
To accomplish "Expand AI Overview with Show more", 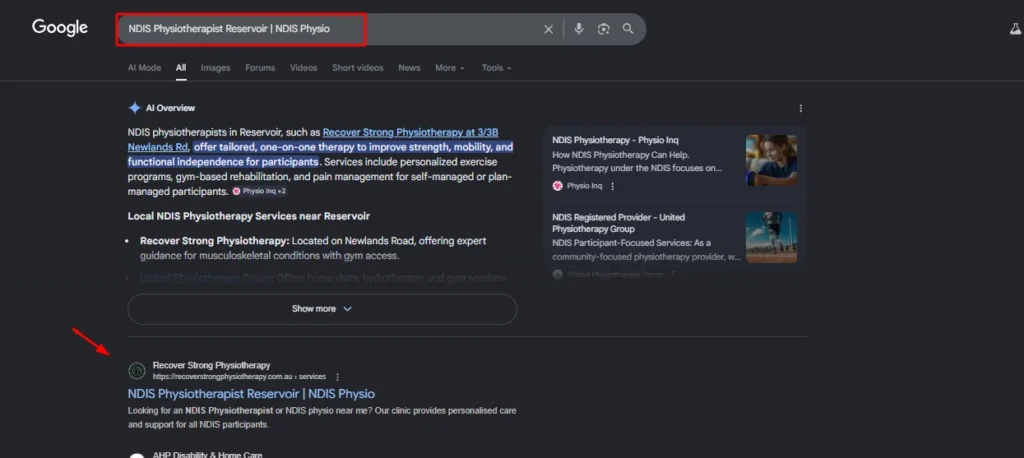I will click(x=322, y=309).
